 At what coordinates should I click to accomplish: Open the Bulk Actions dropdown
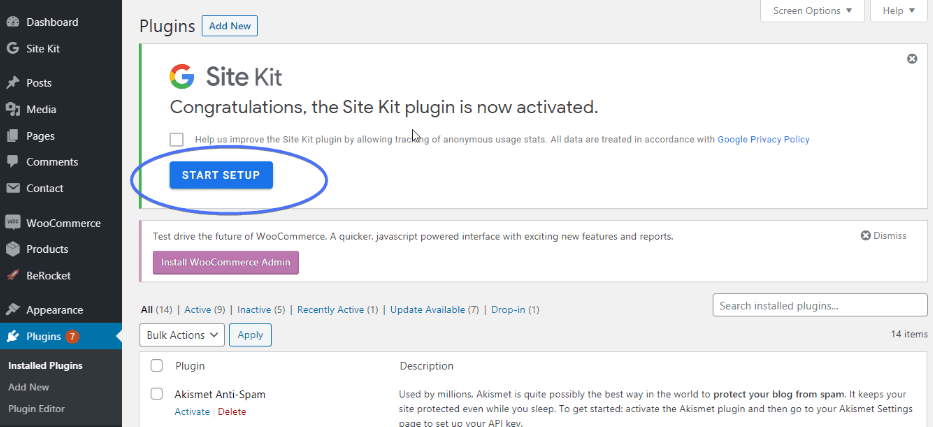point(182,335)
